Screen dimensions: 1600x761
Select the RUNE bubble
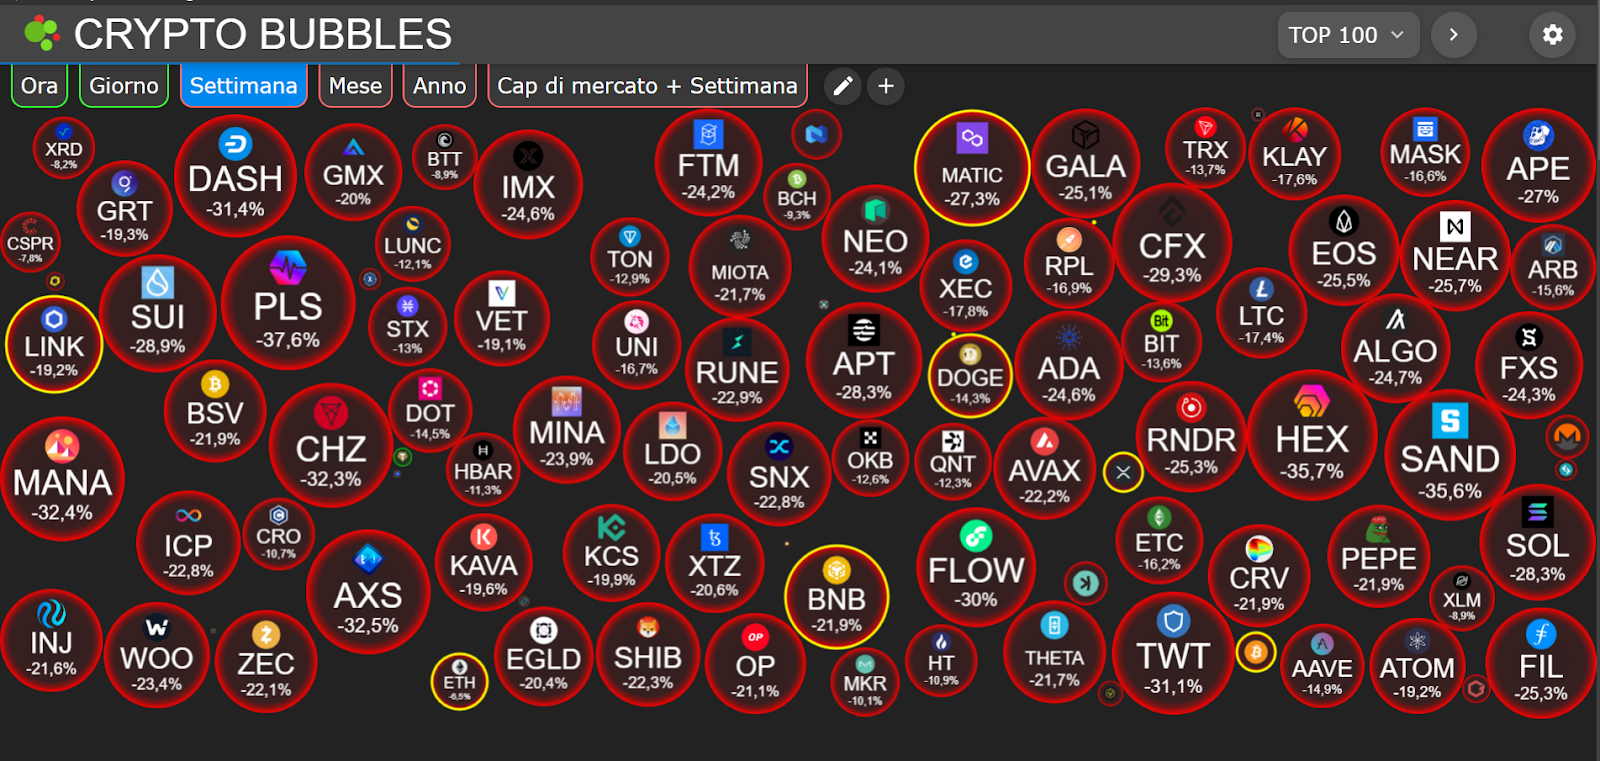pyautogui.click(x=737, y=370)
